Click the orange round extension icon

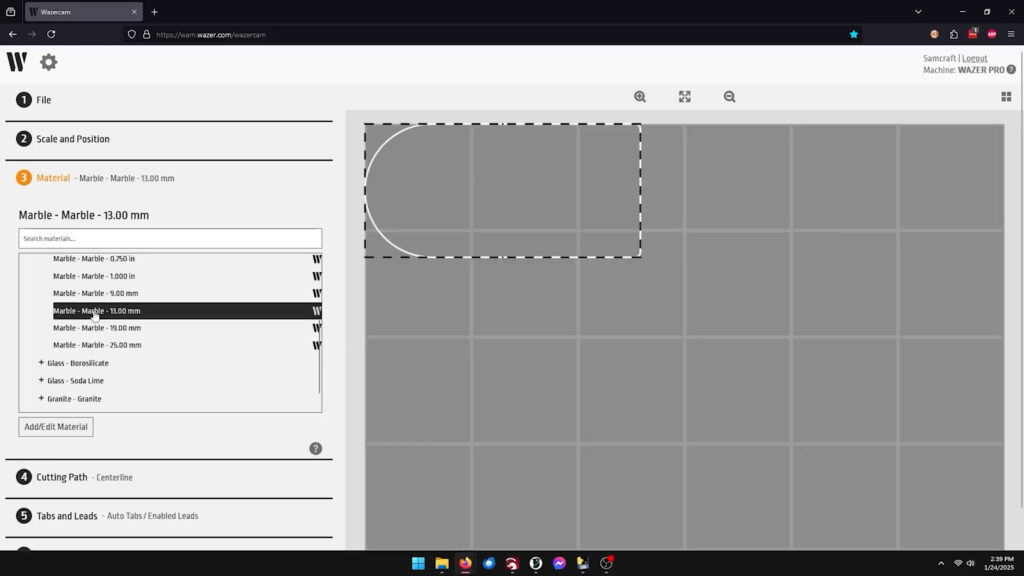(x=935, y=35)
